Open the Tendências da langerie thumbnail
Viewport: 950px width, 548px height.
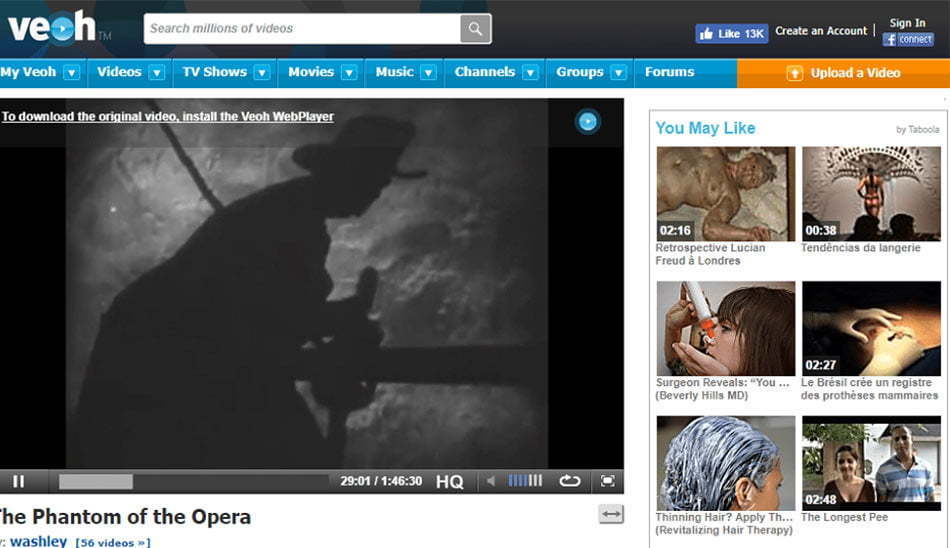click(x=871, y=193)
